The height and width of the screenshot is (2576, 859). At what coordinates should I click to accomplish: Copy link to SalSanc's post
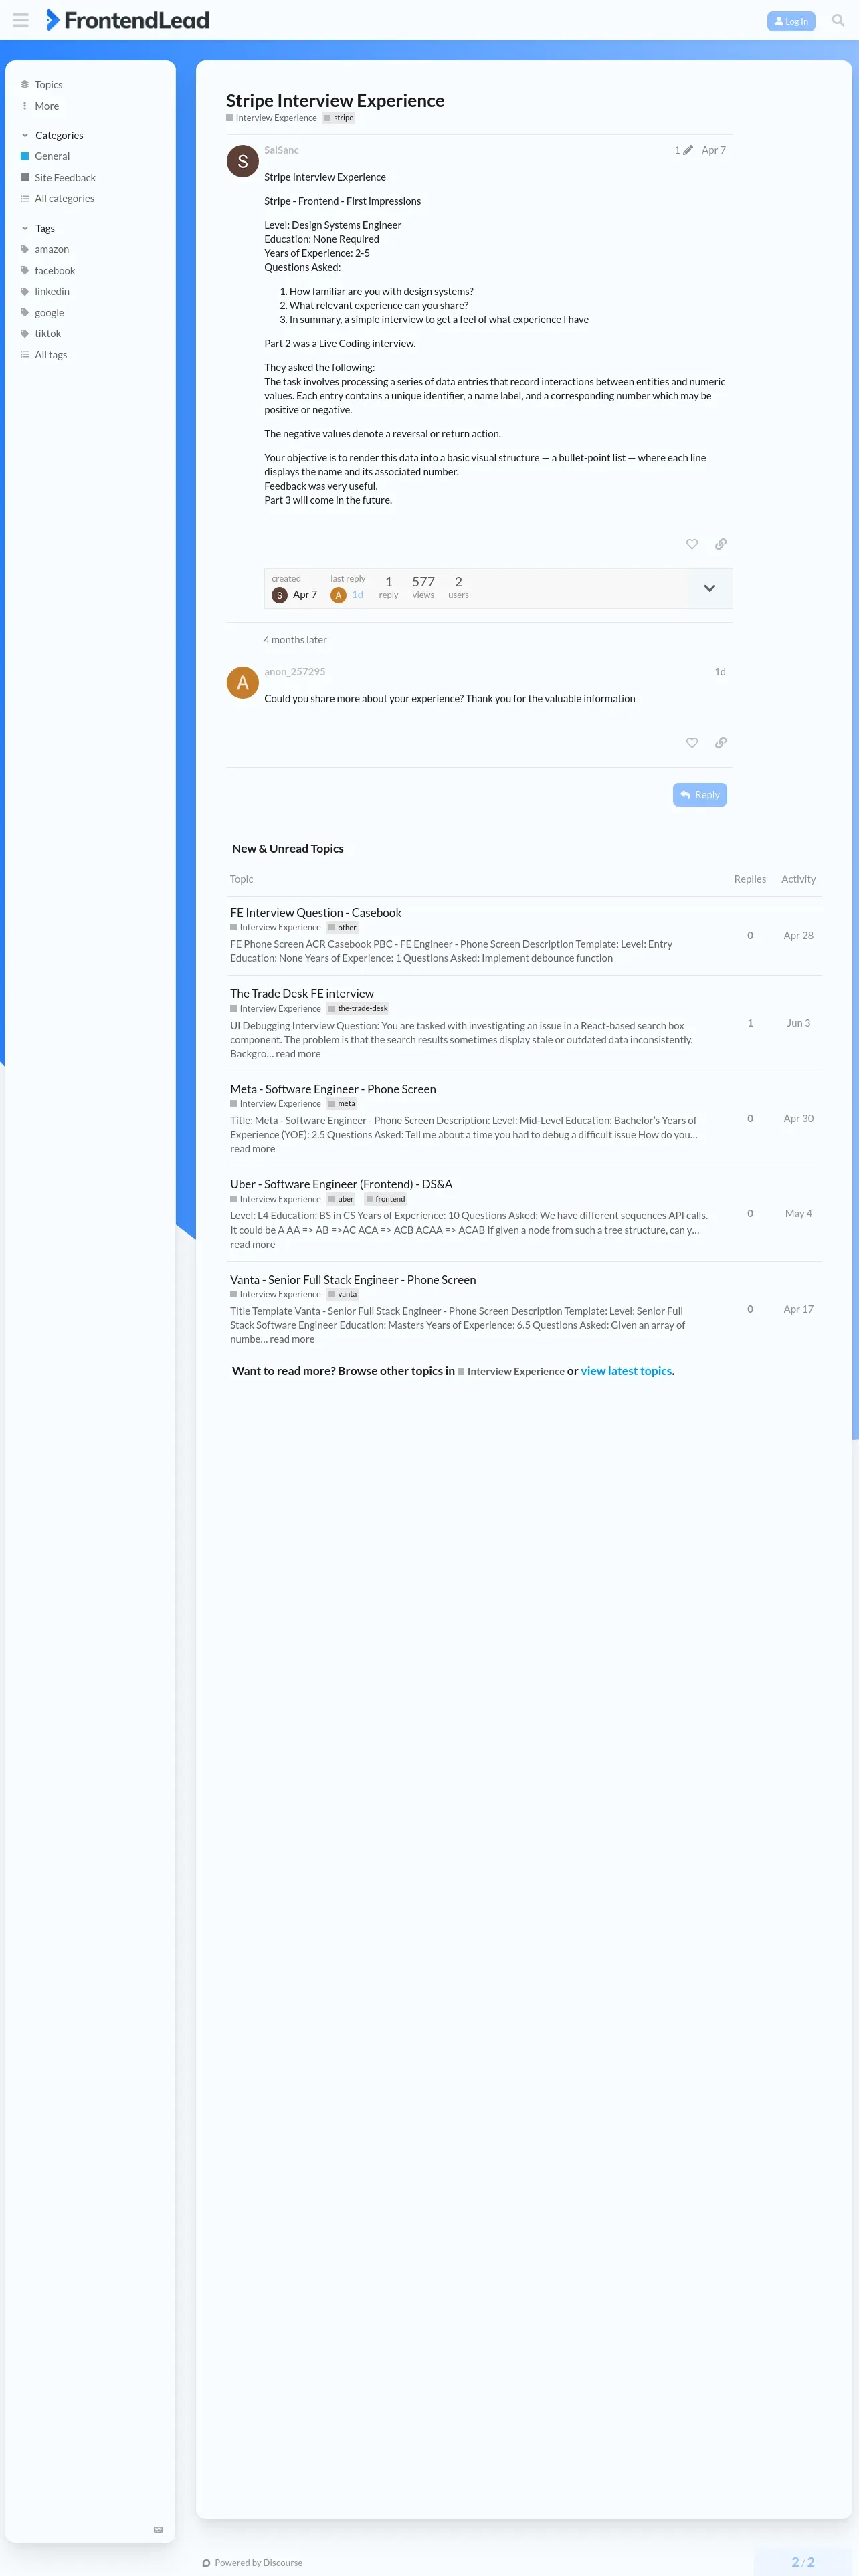pyautogui.click(x=721, y=544)
